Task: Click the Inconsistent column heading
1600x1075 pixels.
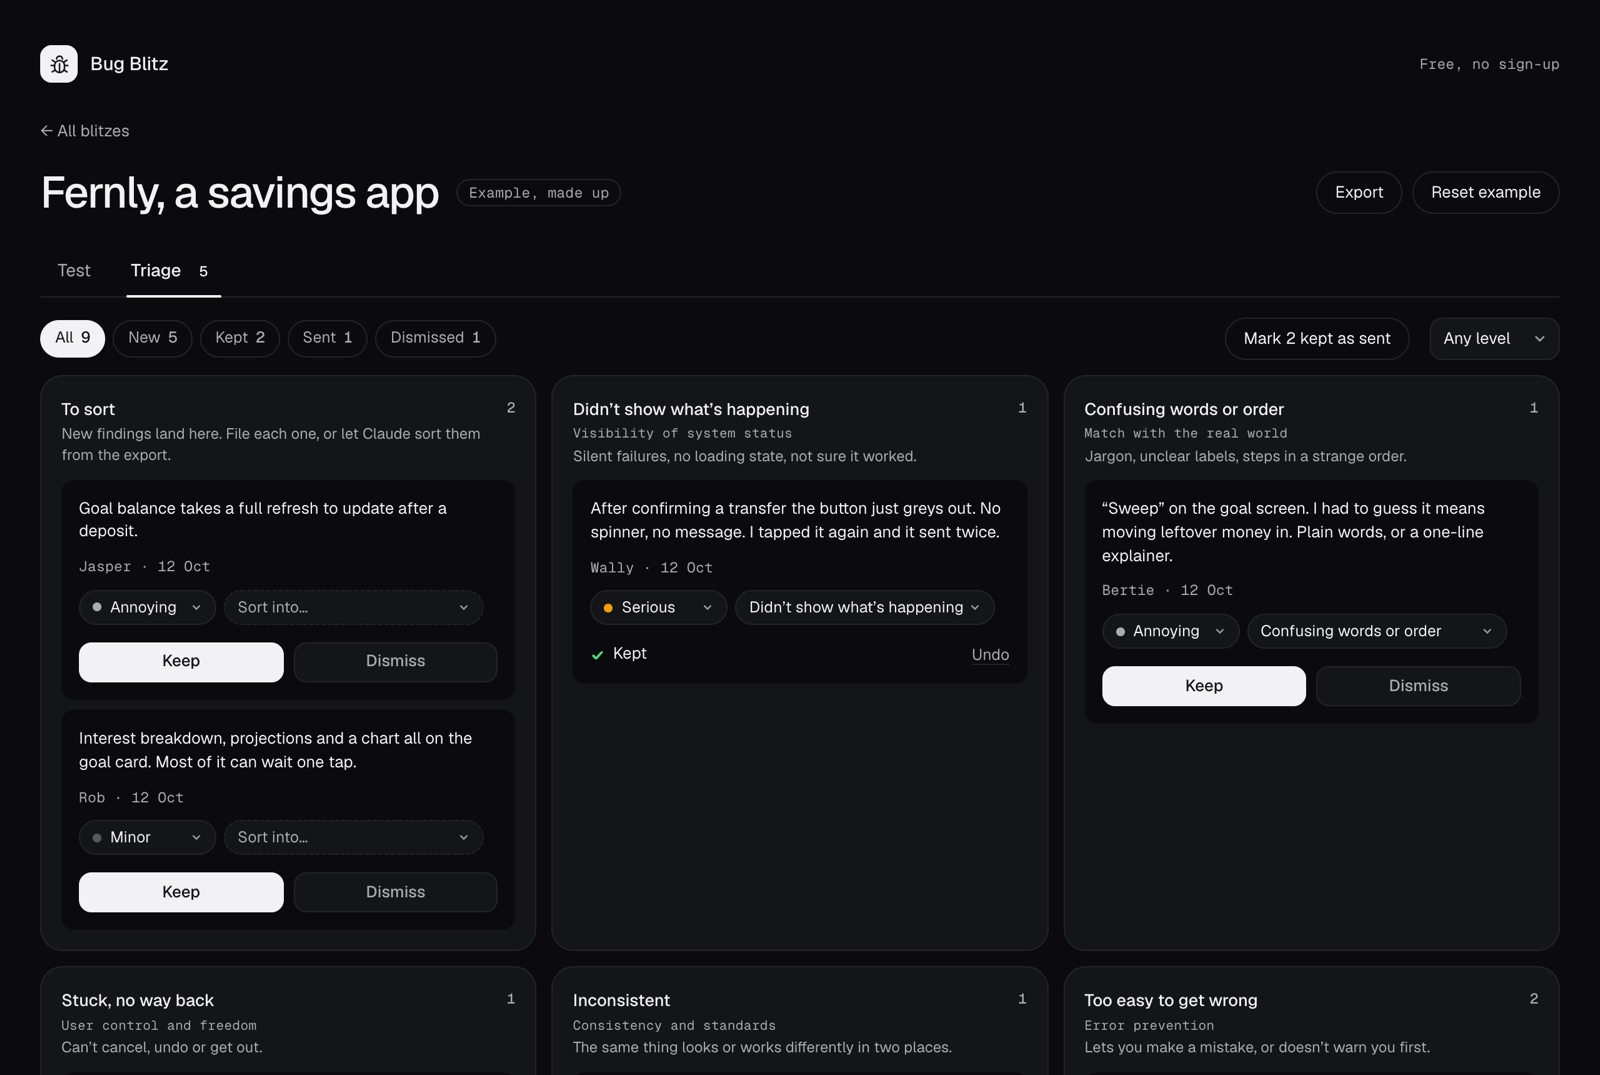Action: click(621, 1001)
